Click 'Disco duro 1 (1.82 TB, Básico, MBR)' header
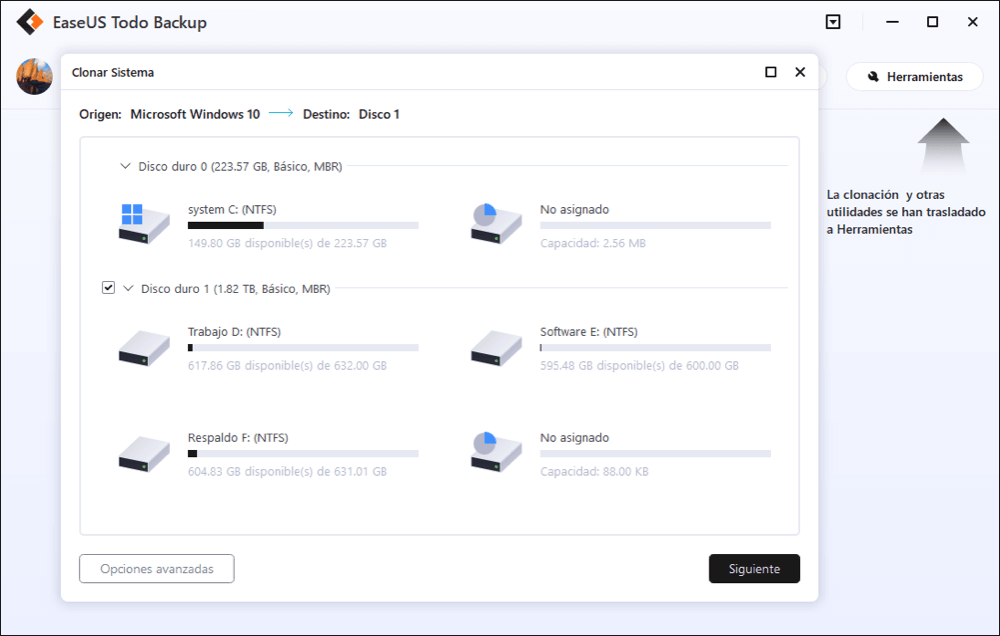Image resolution: width=1000 pixels, height=636 pixels. tap(235, 289)
